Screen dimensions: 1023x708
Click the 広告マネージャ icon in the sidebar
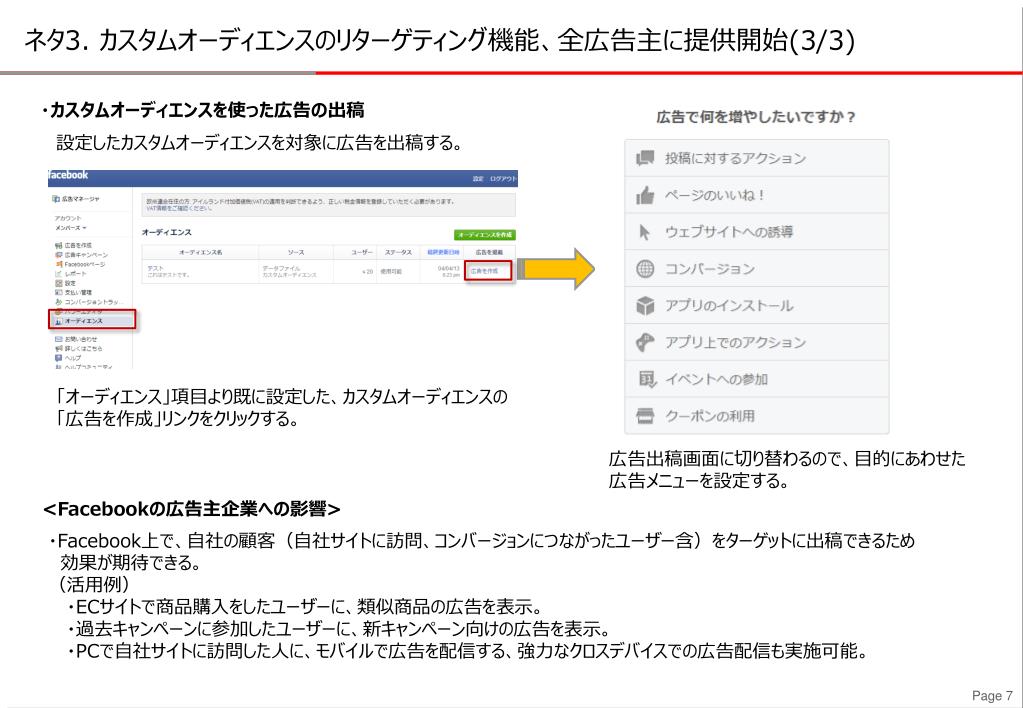pyautogui.click(x=57, y=198)
